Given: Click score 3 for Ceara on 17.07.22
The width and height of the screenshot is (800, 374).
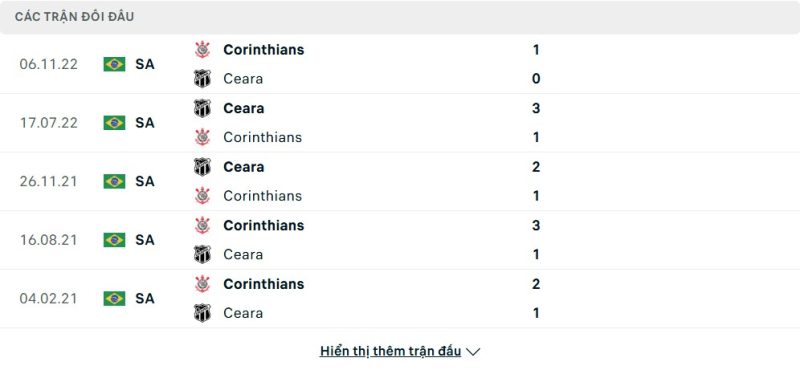Looking at the screenshot, I should [536, 108].
